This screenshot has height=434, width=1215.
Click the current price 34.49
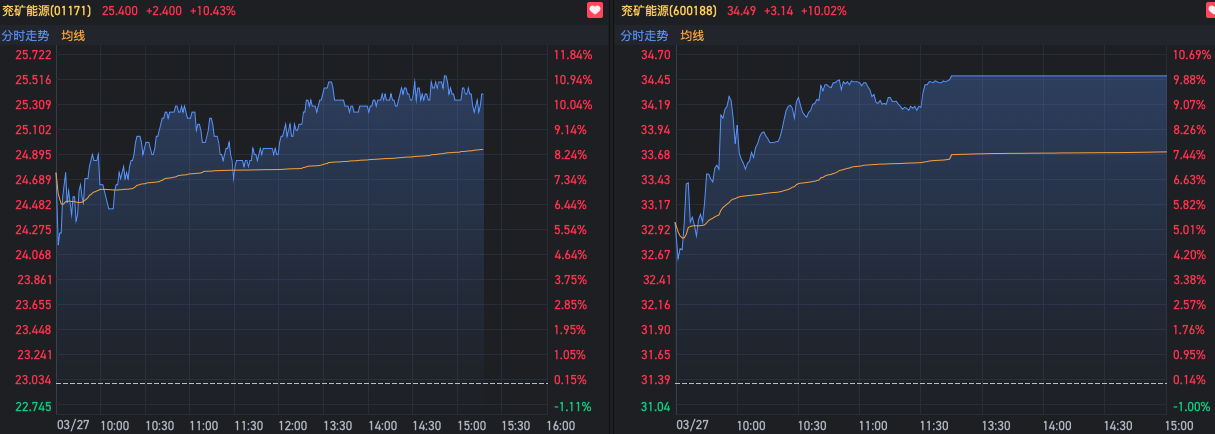click(x=742, y=11)
